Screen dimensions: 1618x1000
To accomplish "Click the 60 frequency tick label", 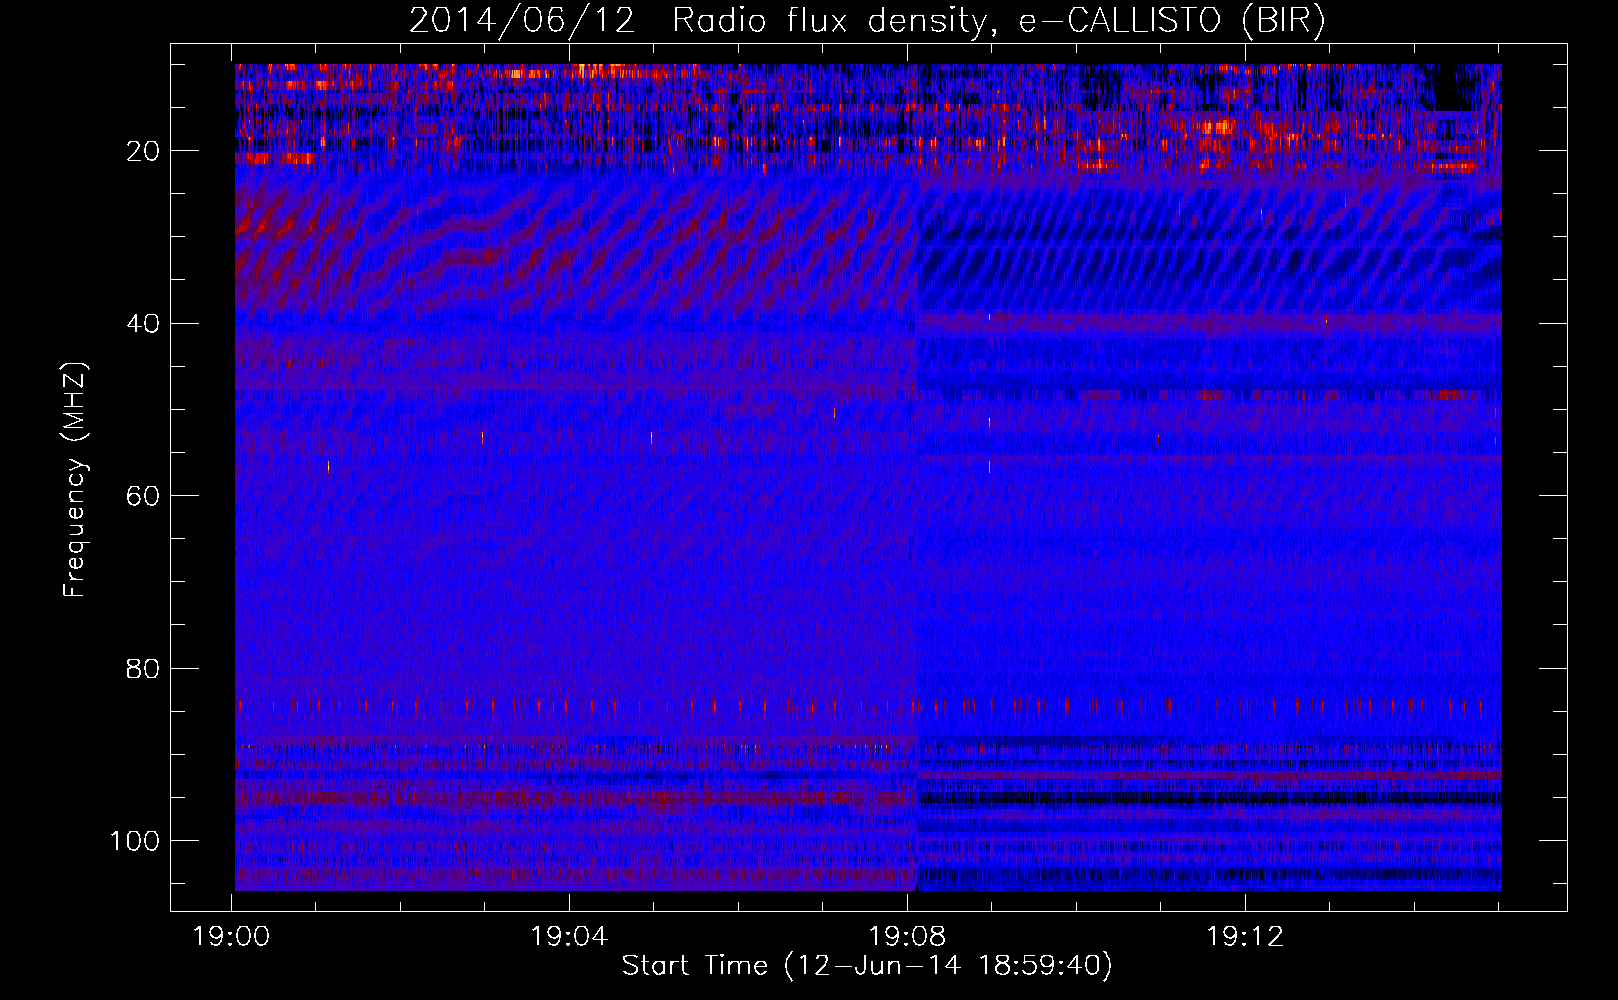I will pos(143,496).
